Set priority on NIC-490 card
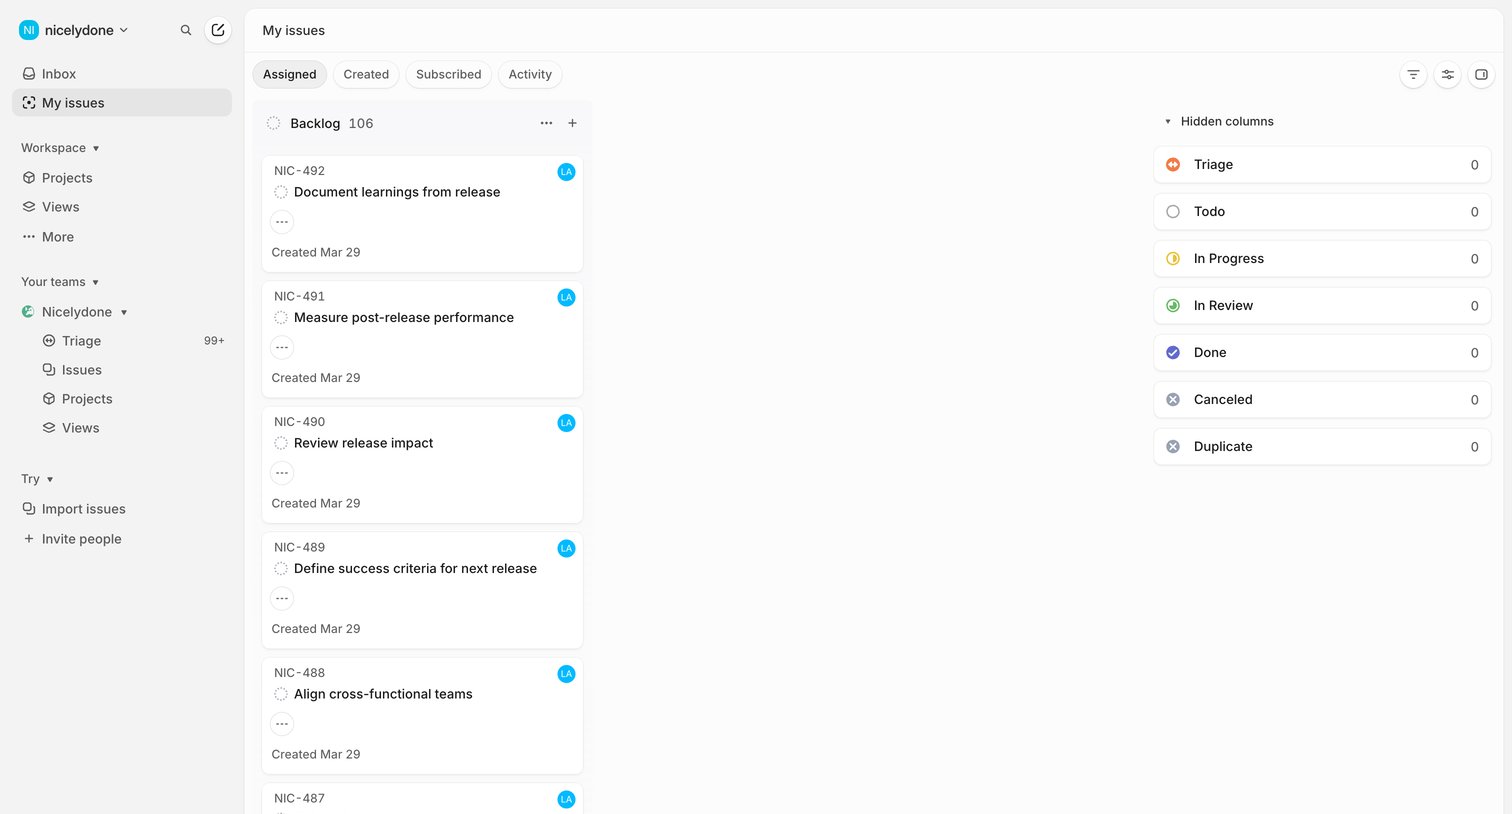This screenshot has height=814, width=1512. tap(282, 473)
